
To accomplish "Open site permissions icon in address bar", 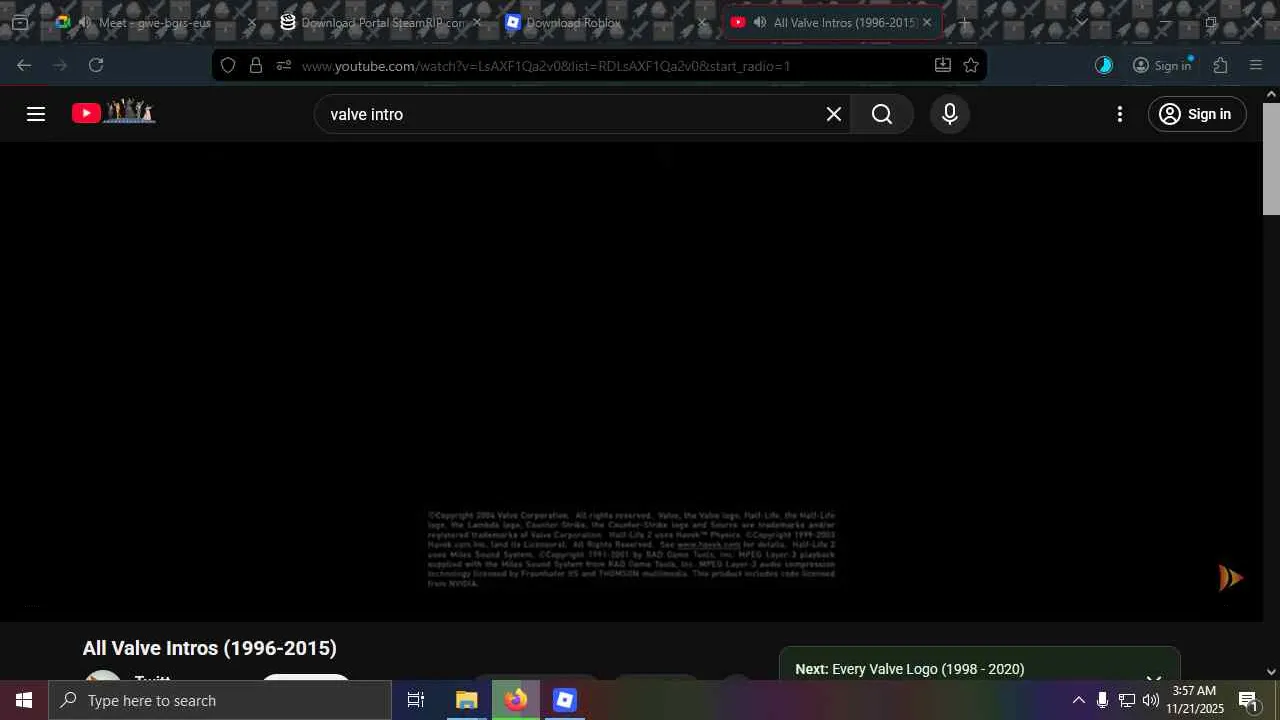I will tap(284, 65).
